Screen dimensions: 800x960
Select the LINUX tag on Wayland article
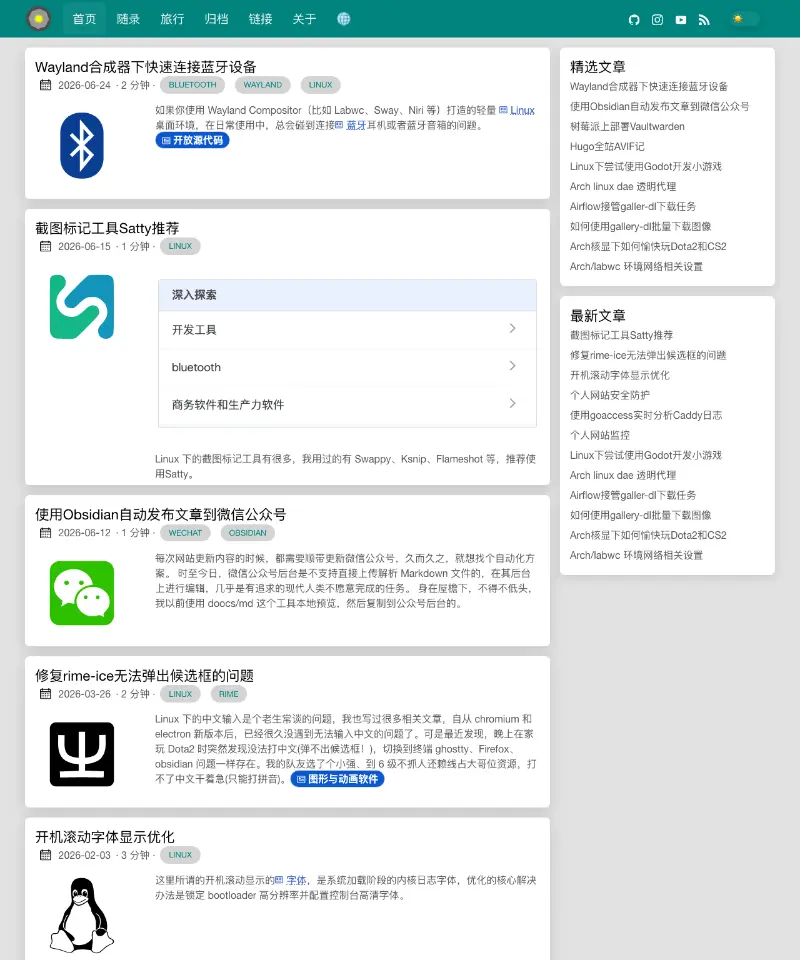pos(320,85)
